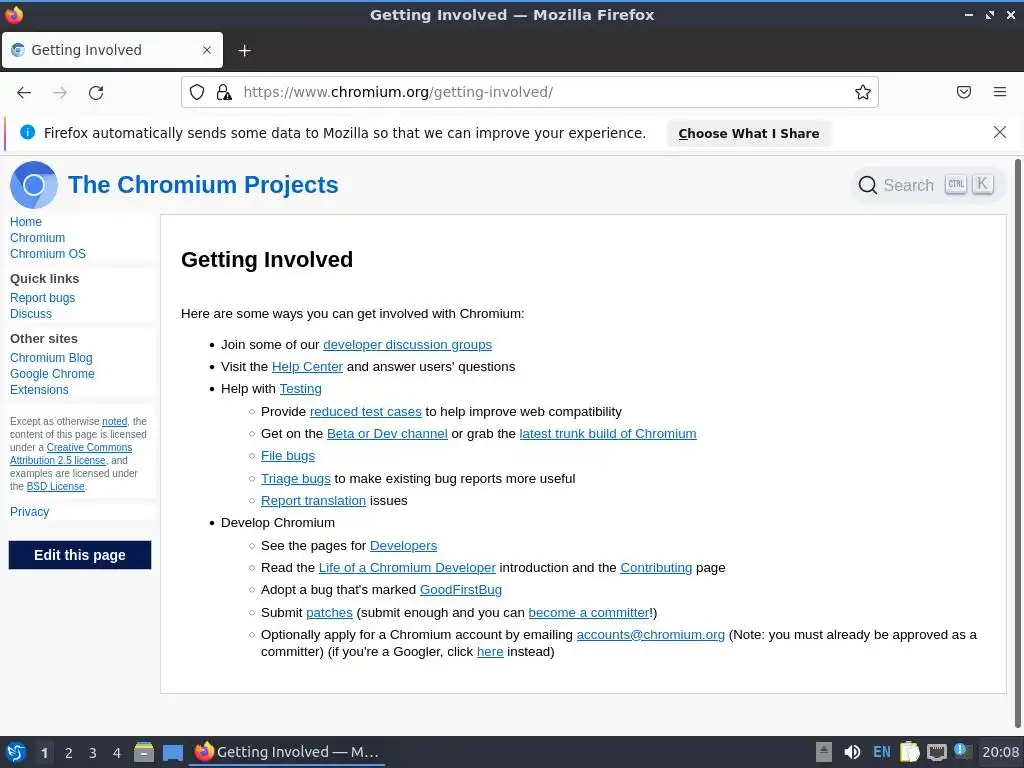The height and width of the screenshot is (768, 1024).
Task: Click the show desktop icon in the taskbar
Action: point(173,752)
